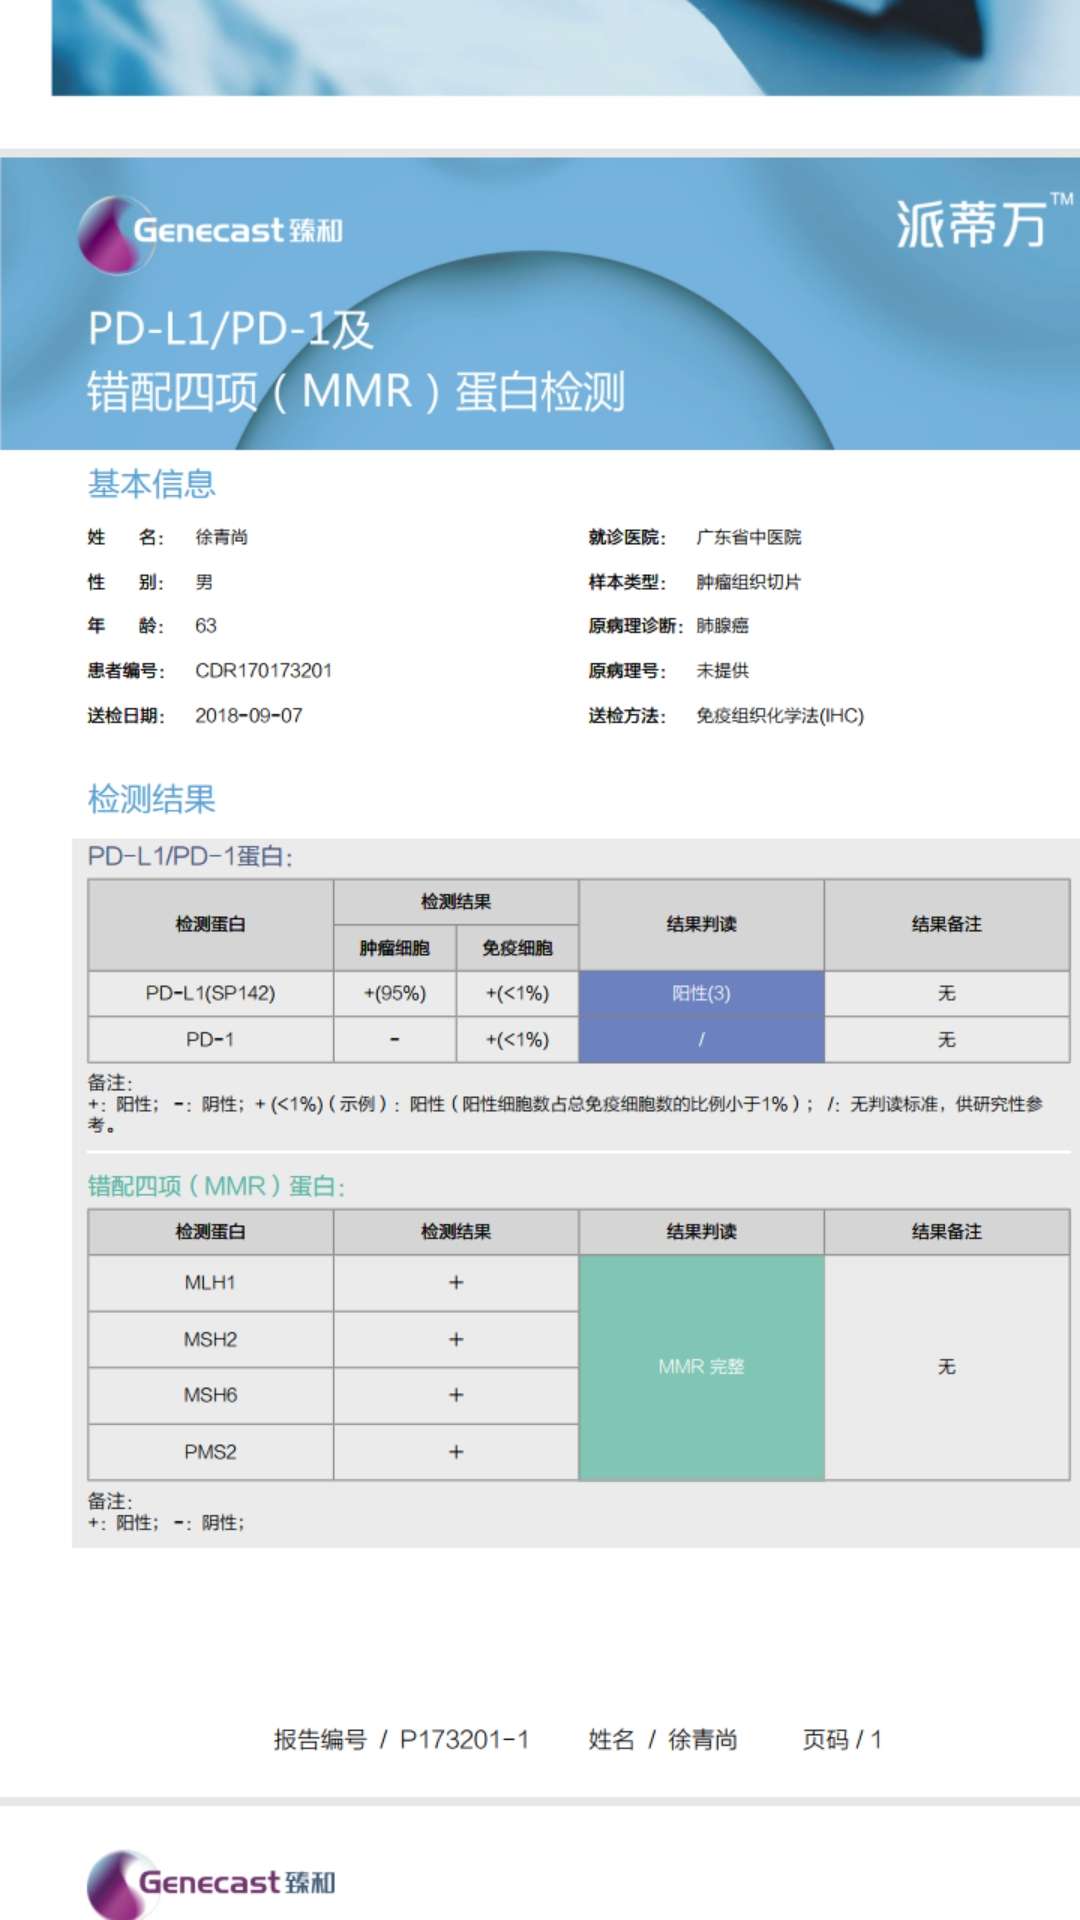
Task: Click the 送检方法 field label
Action: pos(627,716)
